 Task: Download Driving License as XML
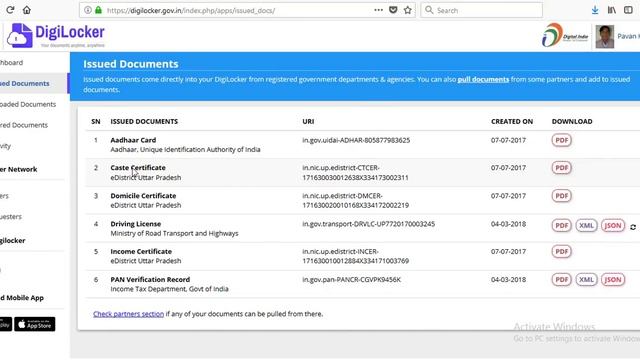tap(586, 225)
